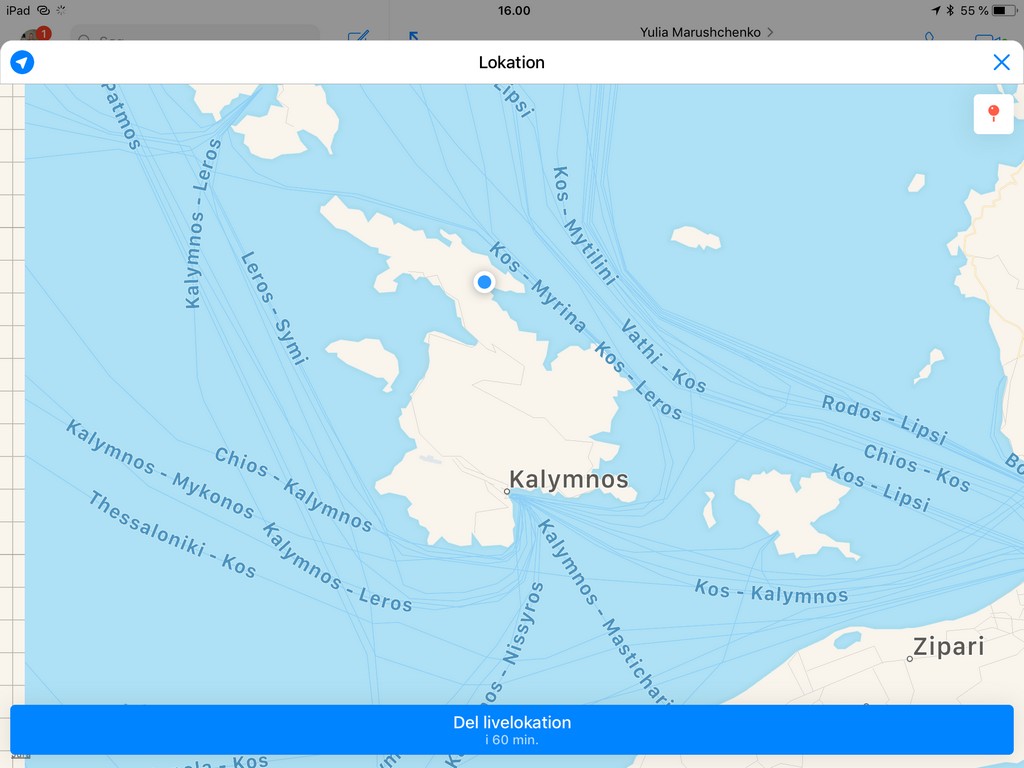Viewport: 1024px width, 768px height.
Task: Tap the blue current position dot
Action: [484, 281]
